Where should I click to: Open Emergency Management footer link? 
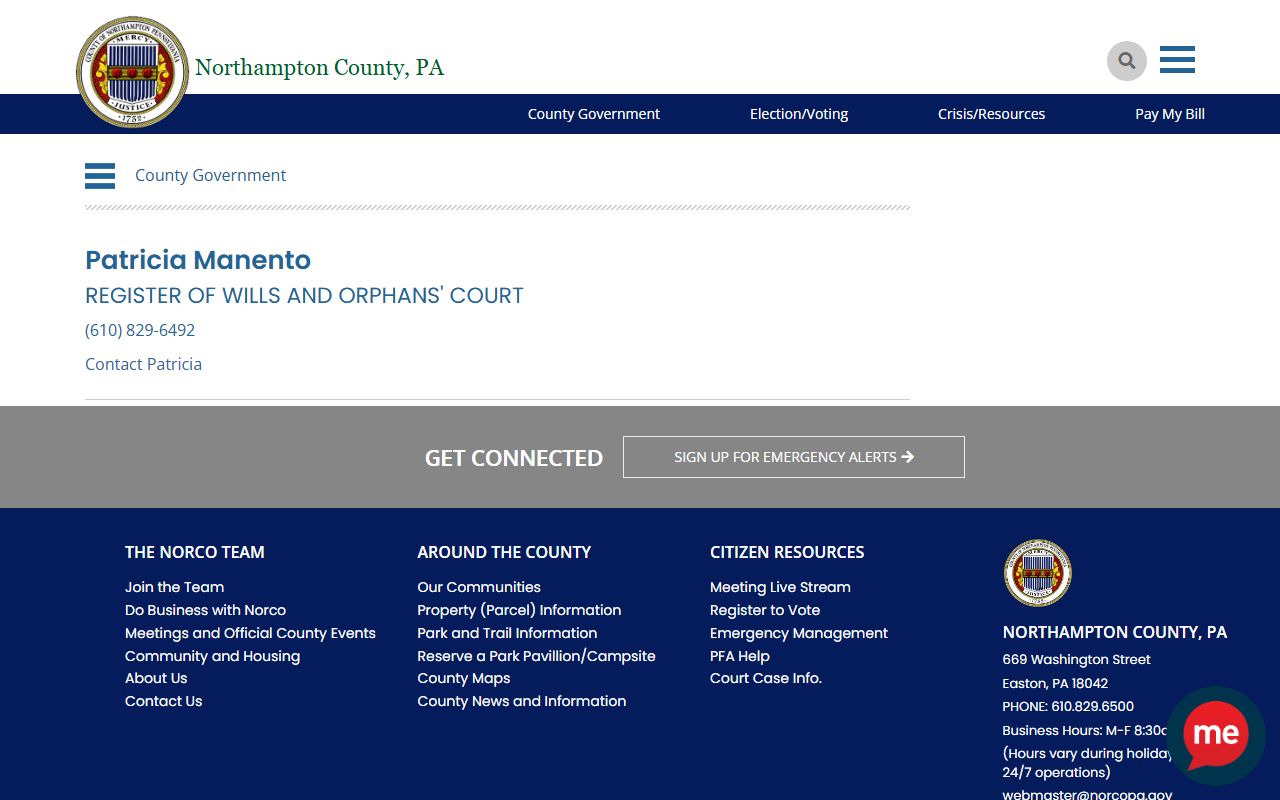(x=799, y=633)
